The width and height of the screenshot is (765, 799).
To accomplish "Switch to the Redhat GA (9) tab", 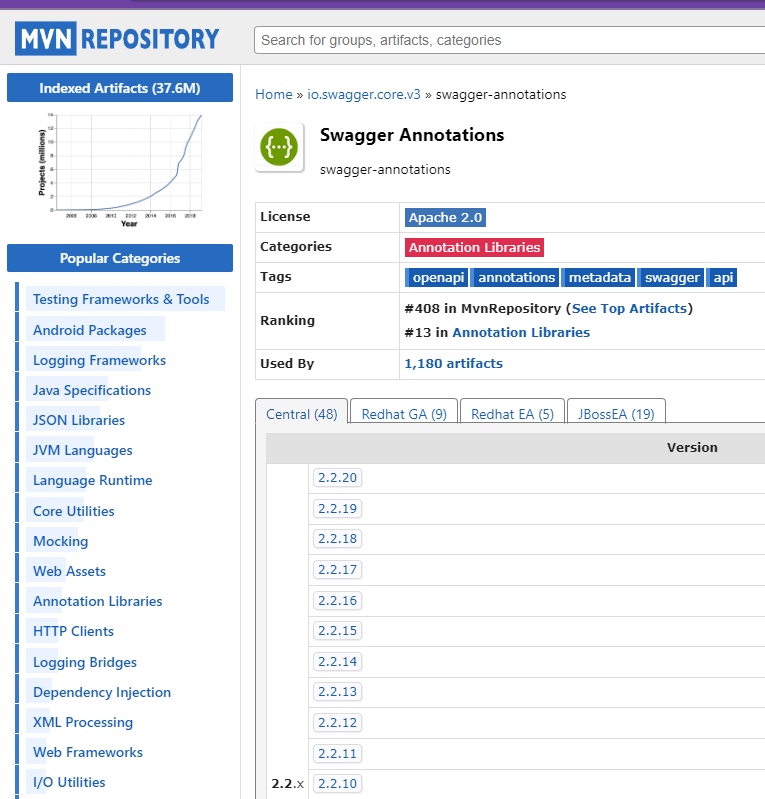I will click(404, 414).
